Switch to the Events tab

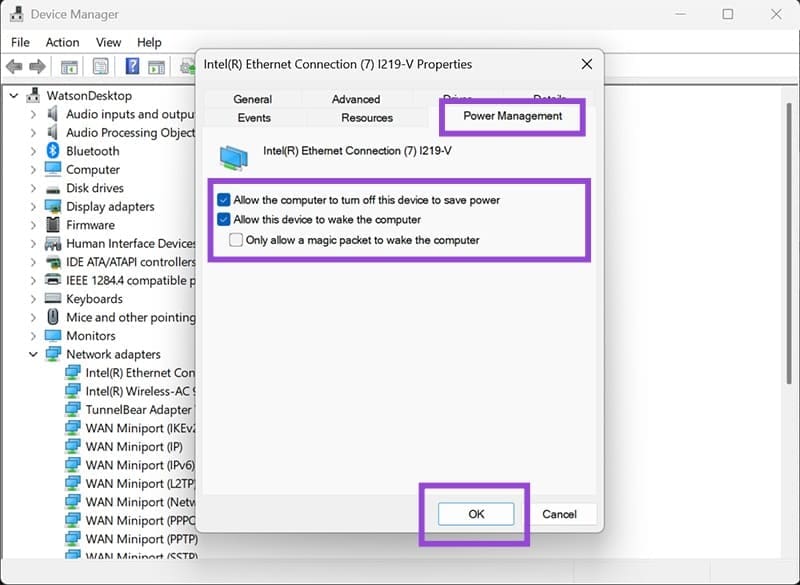[254, 118]
